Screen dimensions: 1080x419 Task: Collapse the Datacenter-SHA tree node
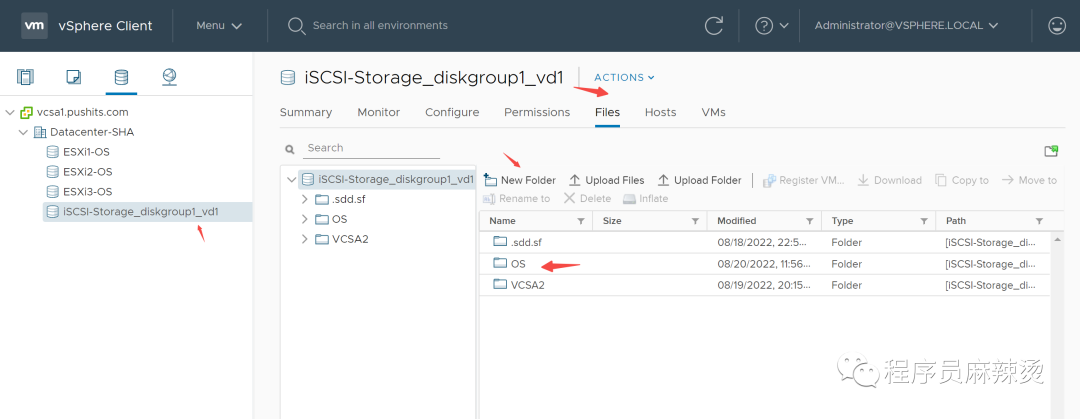[x=23, y=132]
